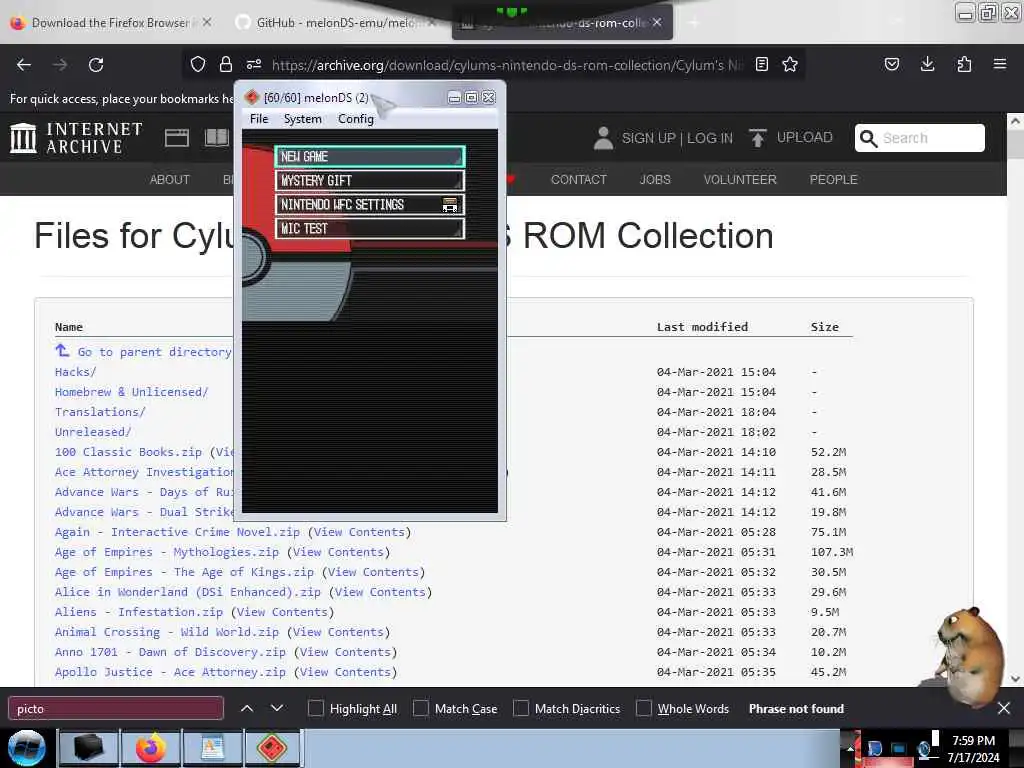
Task: Enable Highlight All checkbox
Action: 315,709
